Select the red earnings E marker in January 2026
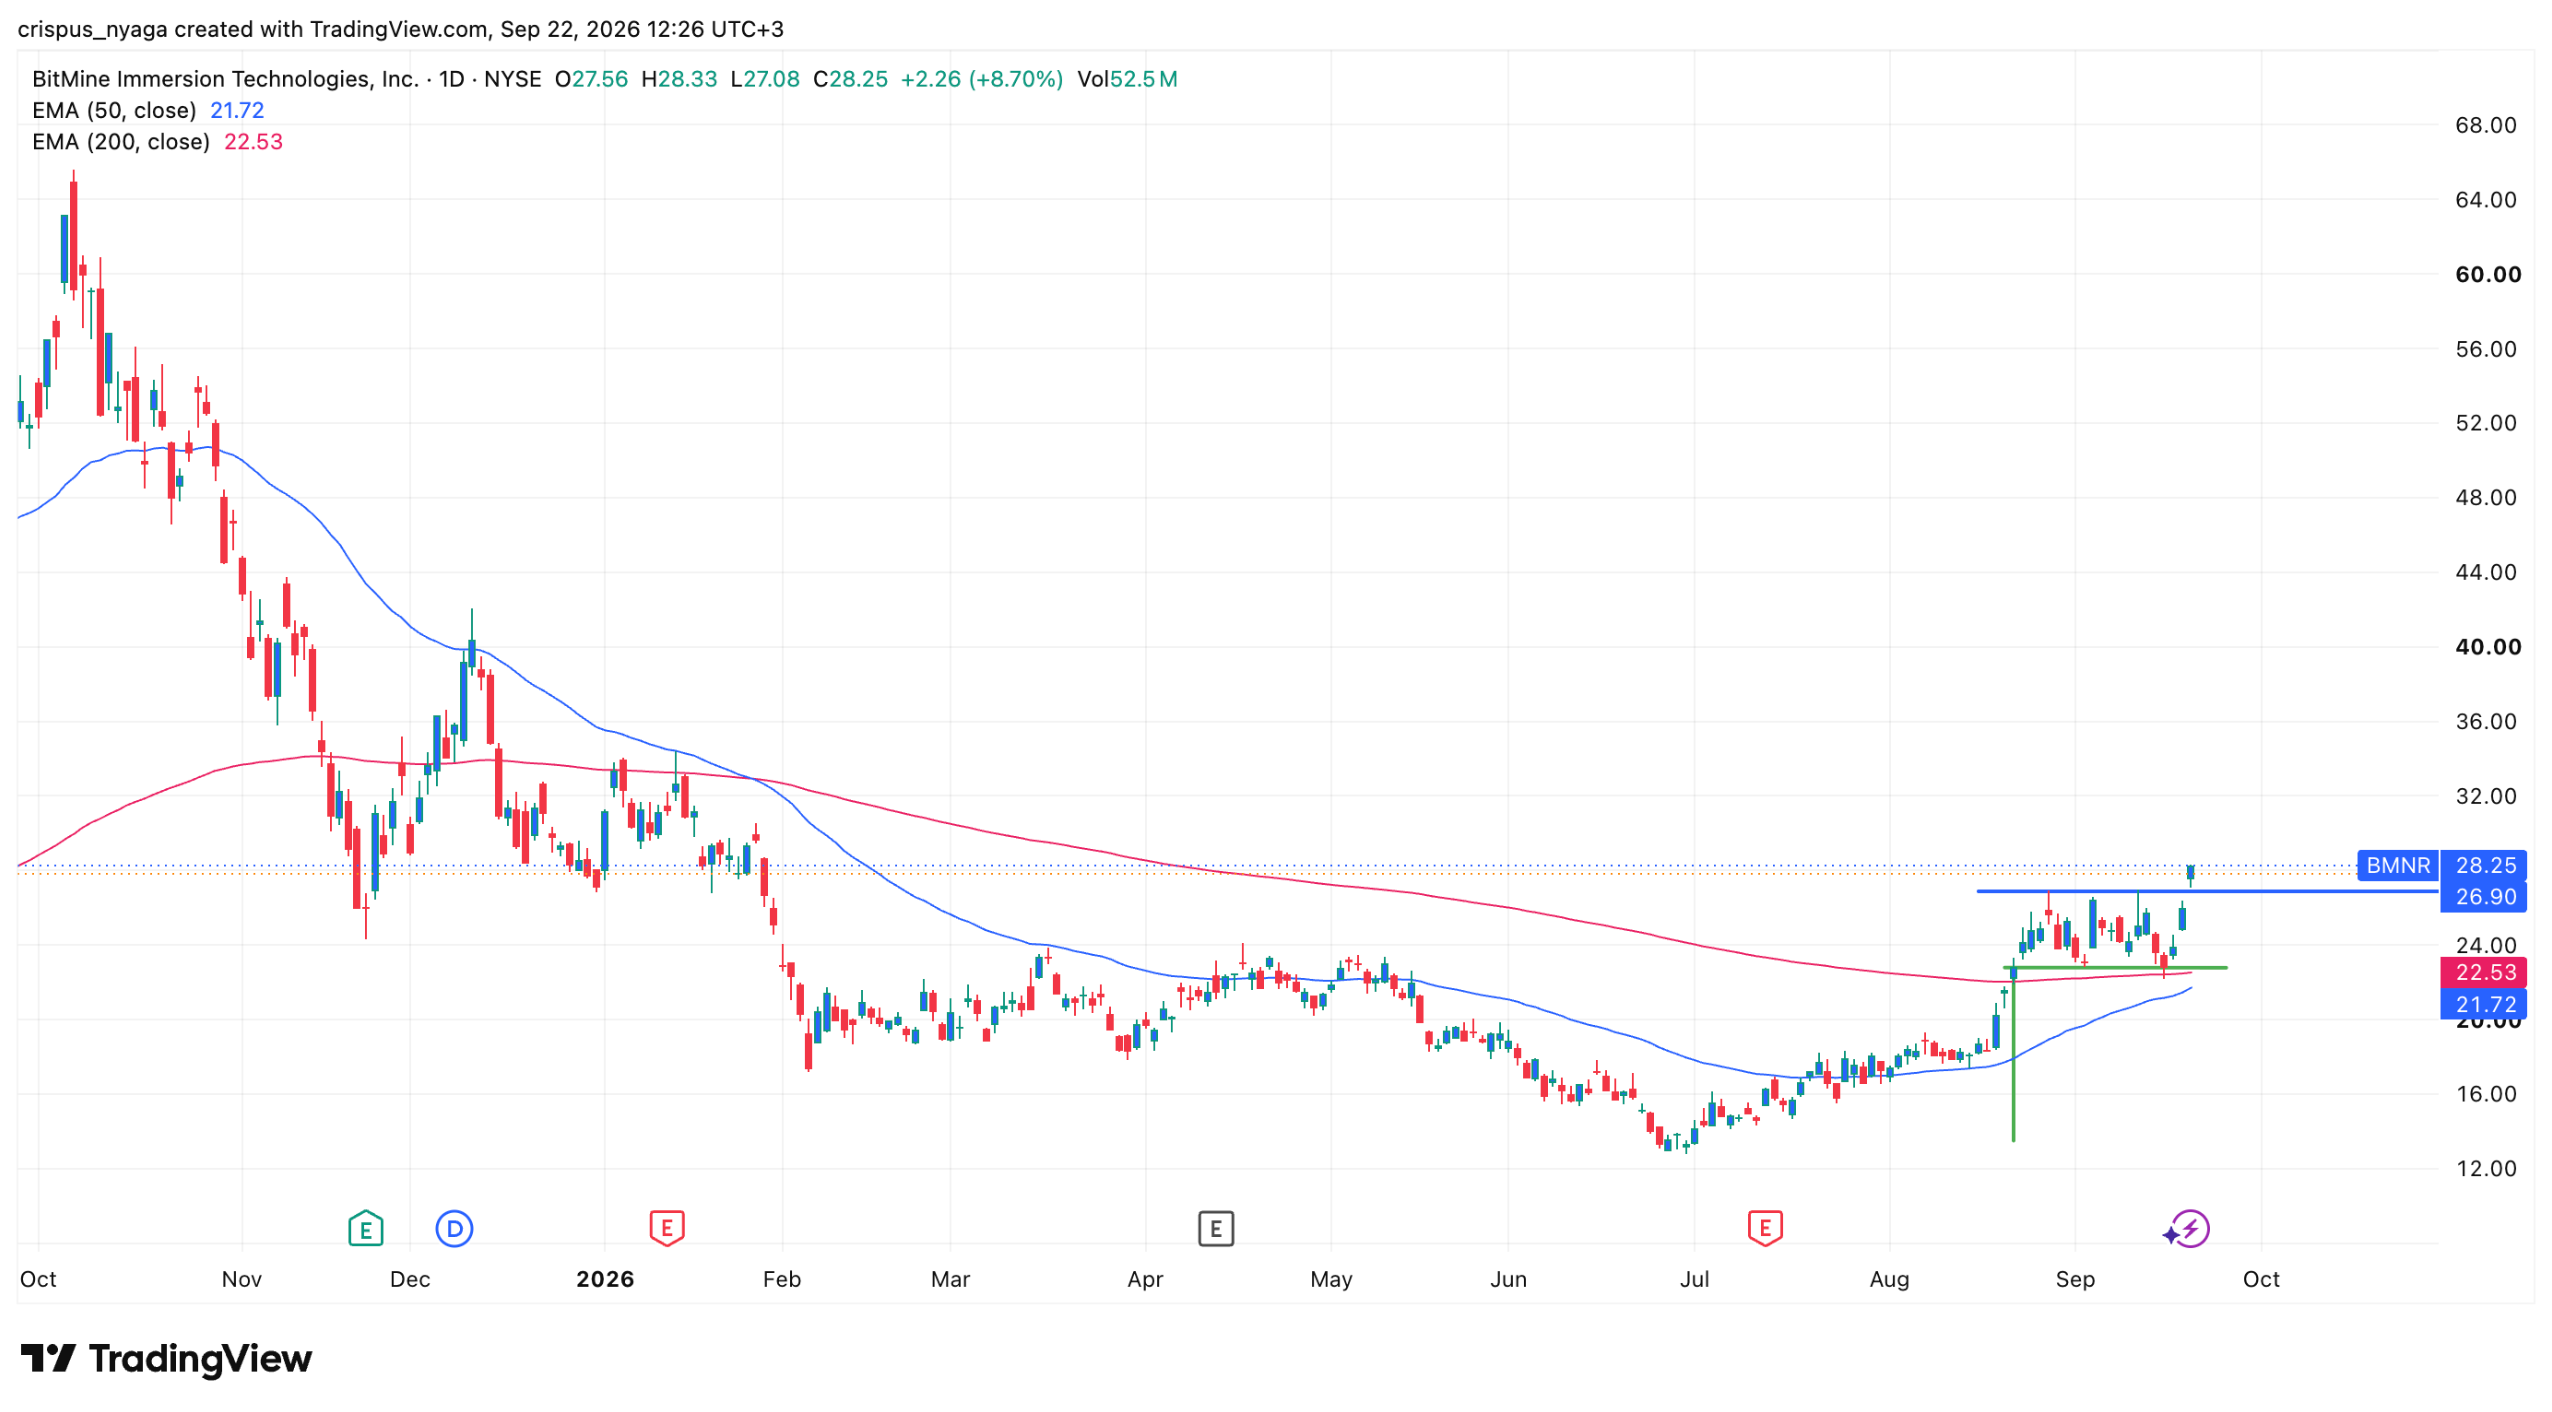The width and height of the screenshot is (2552, 1412). click(667, 1228)
